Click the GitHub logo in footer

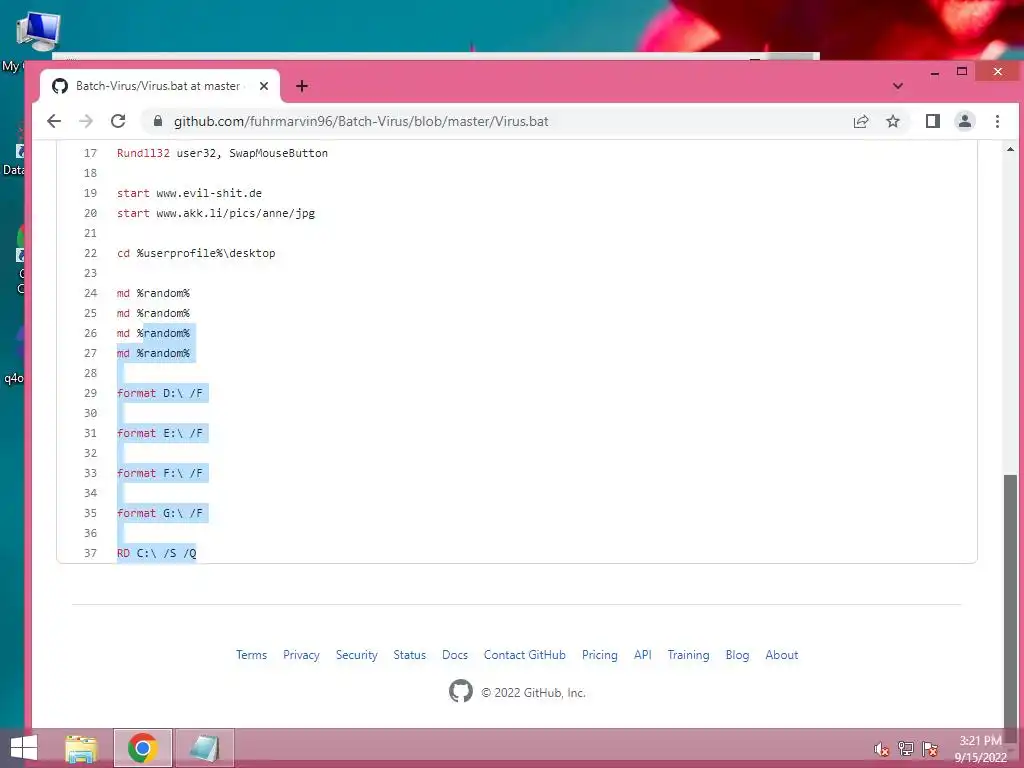coord(461,691)
